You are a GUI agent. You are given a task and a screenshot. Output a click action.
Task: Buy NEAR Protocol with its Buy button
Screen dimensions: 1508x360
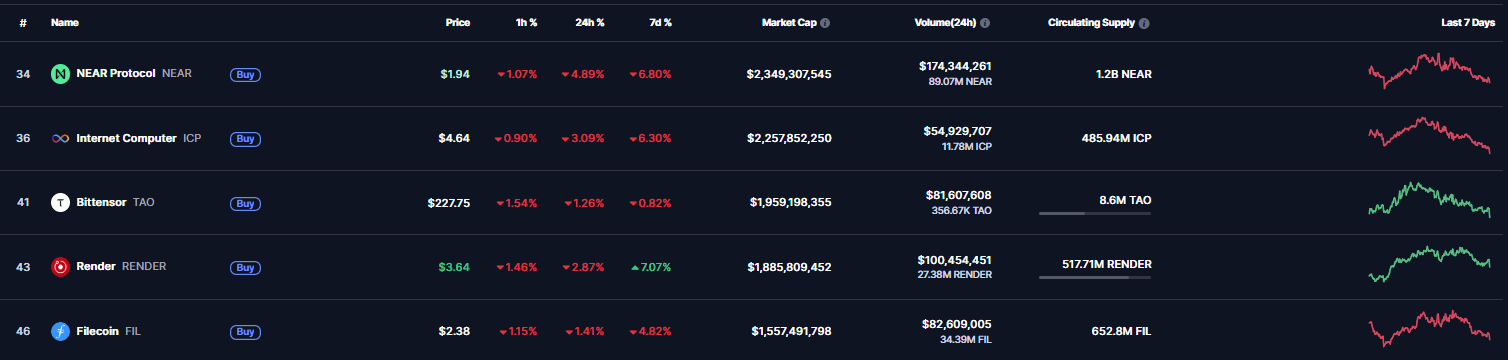point(245,74)
